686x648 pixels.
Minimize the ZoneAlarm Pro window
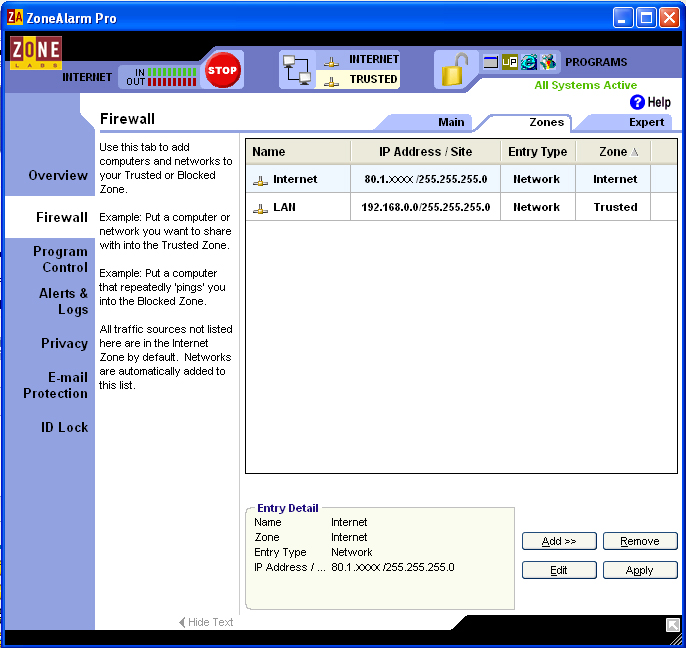[x=623, y=18]
